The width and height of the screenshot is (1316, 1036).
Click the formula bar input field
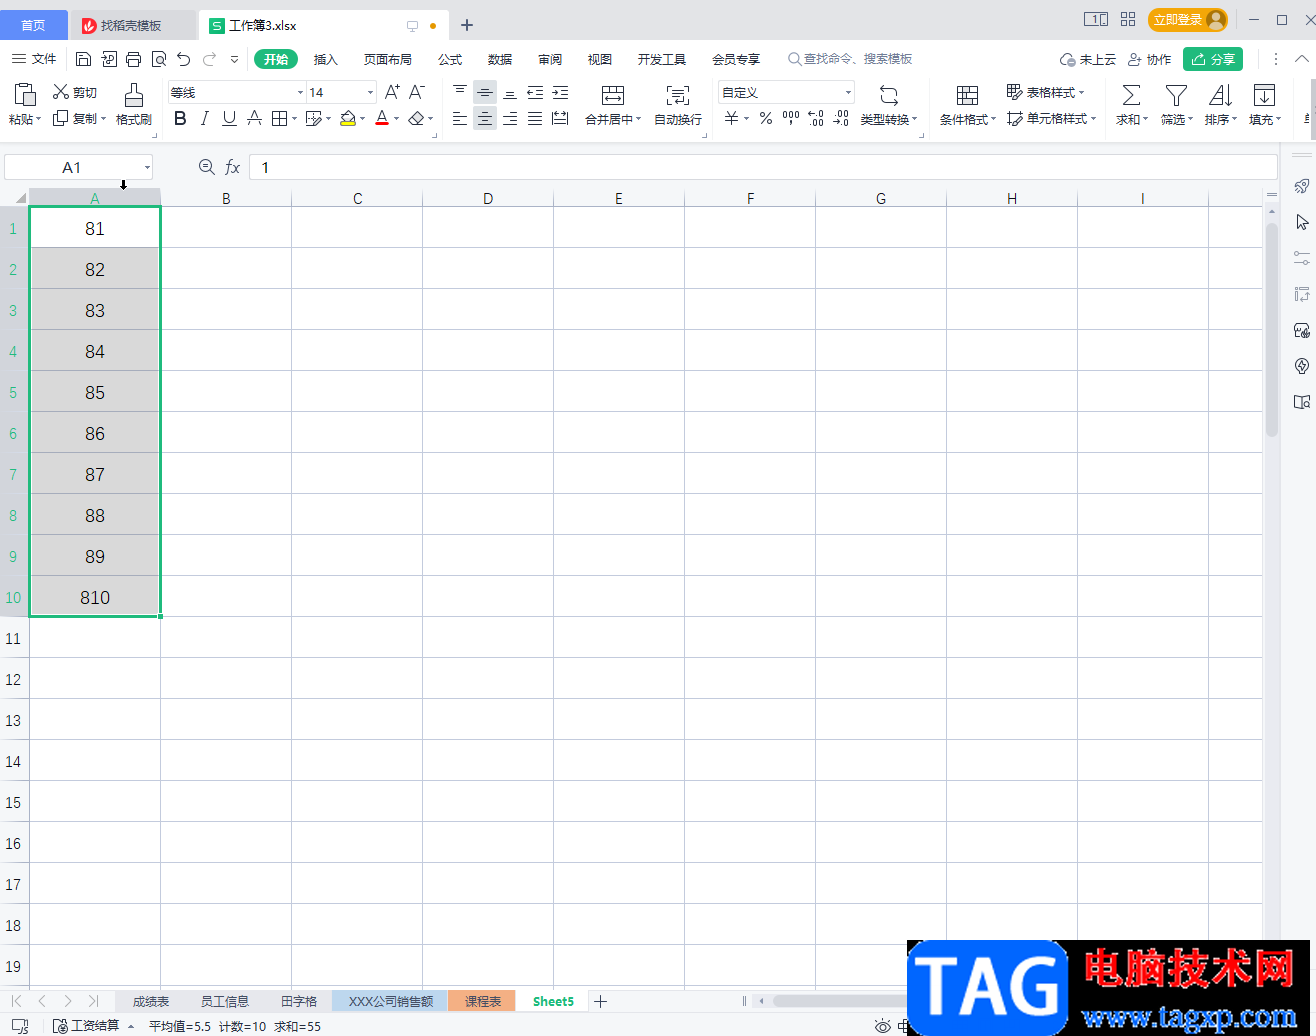(763, 167)
